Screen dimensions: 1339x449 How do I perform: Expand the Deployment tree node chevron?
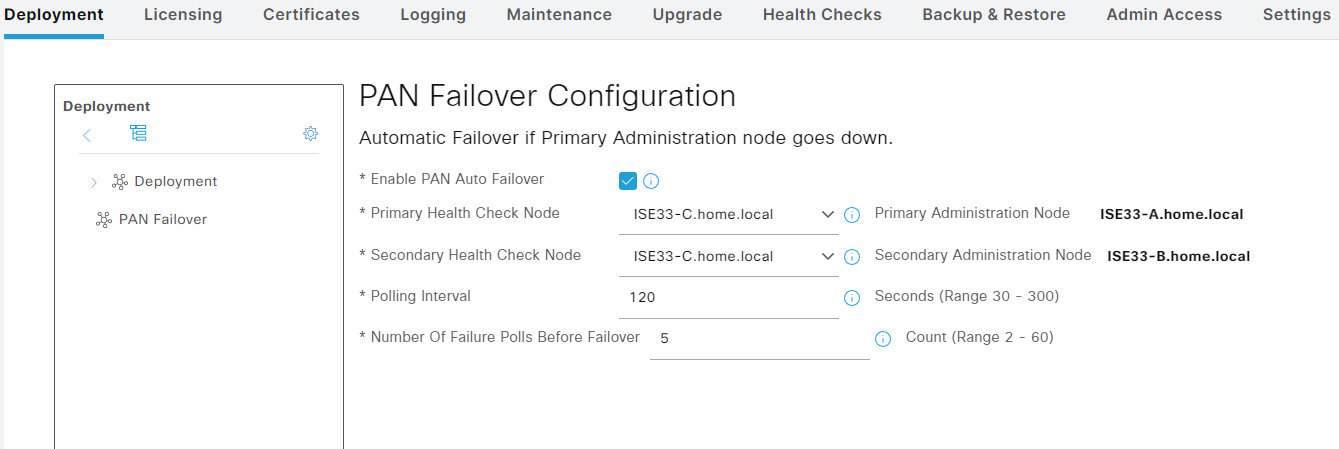coord(94,182)
